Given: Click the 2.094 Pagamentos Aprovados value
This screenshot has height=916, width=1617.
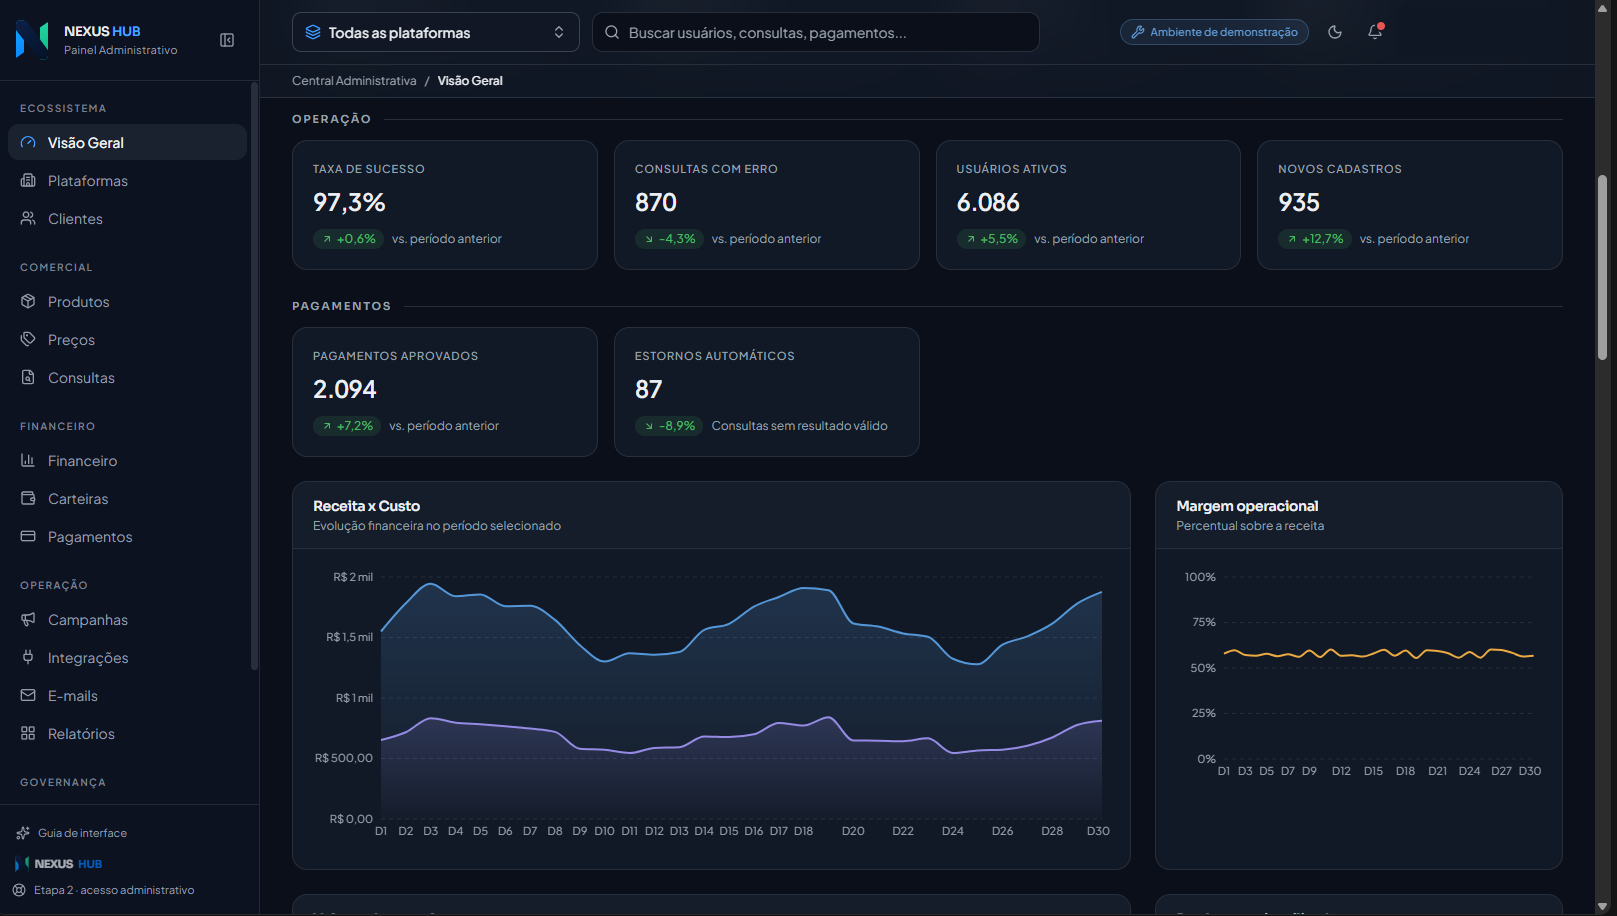Looking at the screenshot, I should pyautogui.click(x=345, y=389).
